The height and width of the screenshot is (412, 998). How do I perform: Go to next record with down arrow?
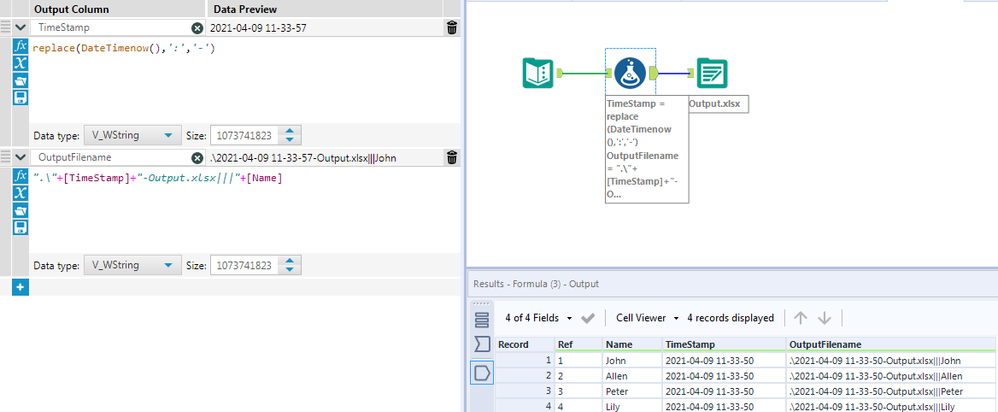tap(824, 318)
